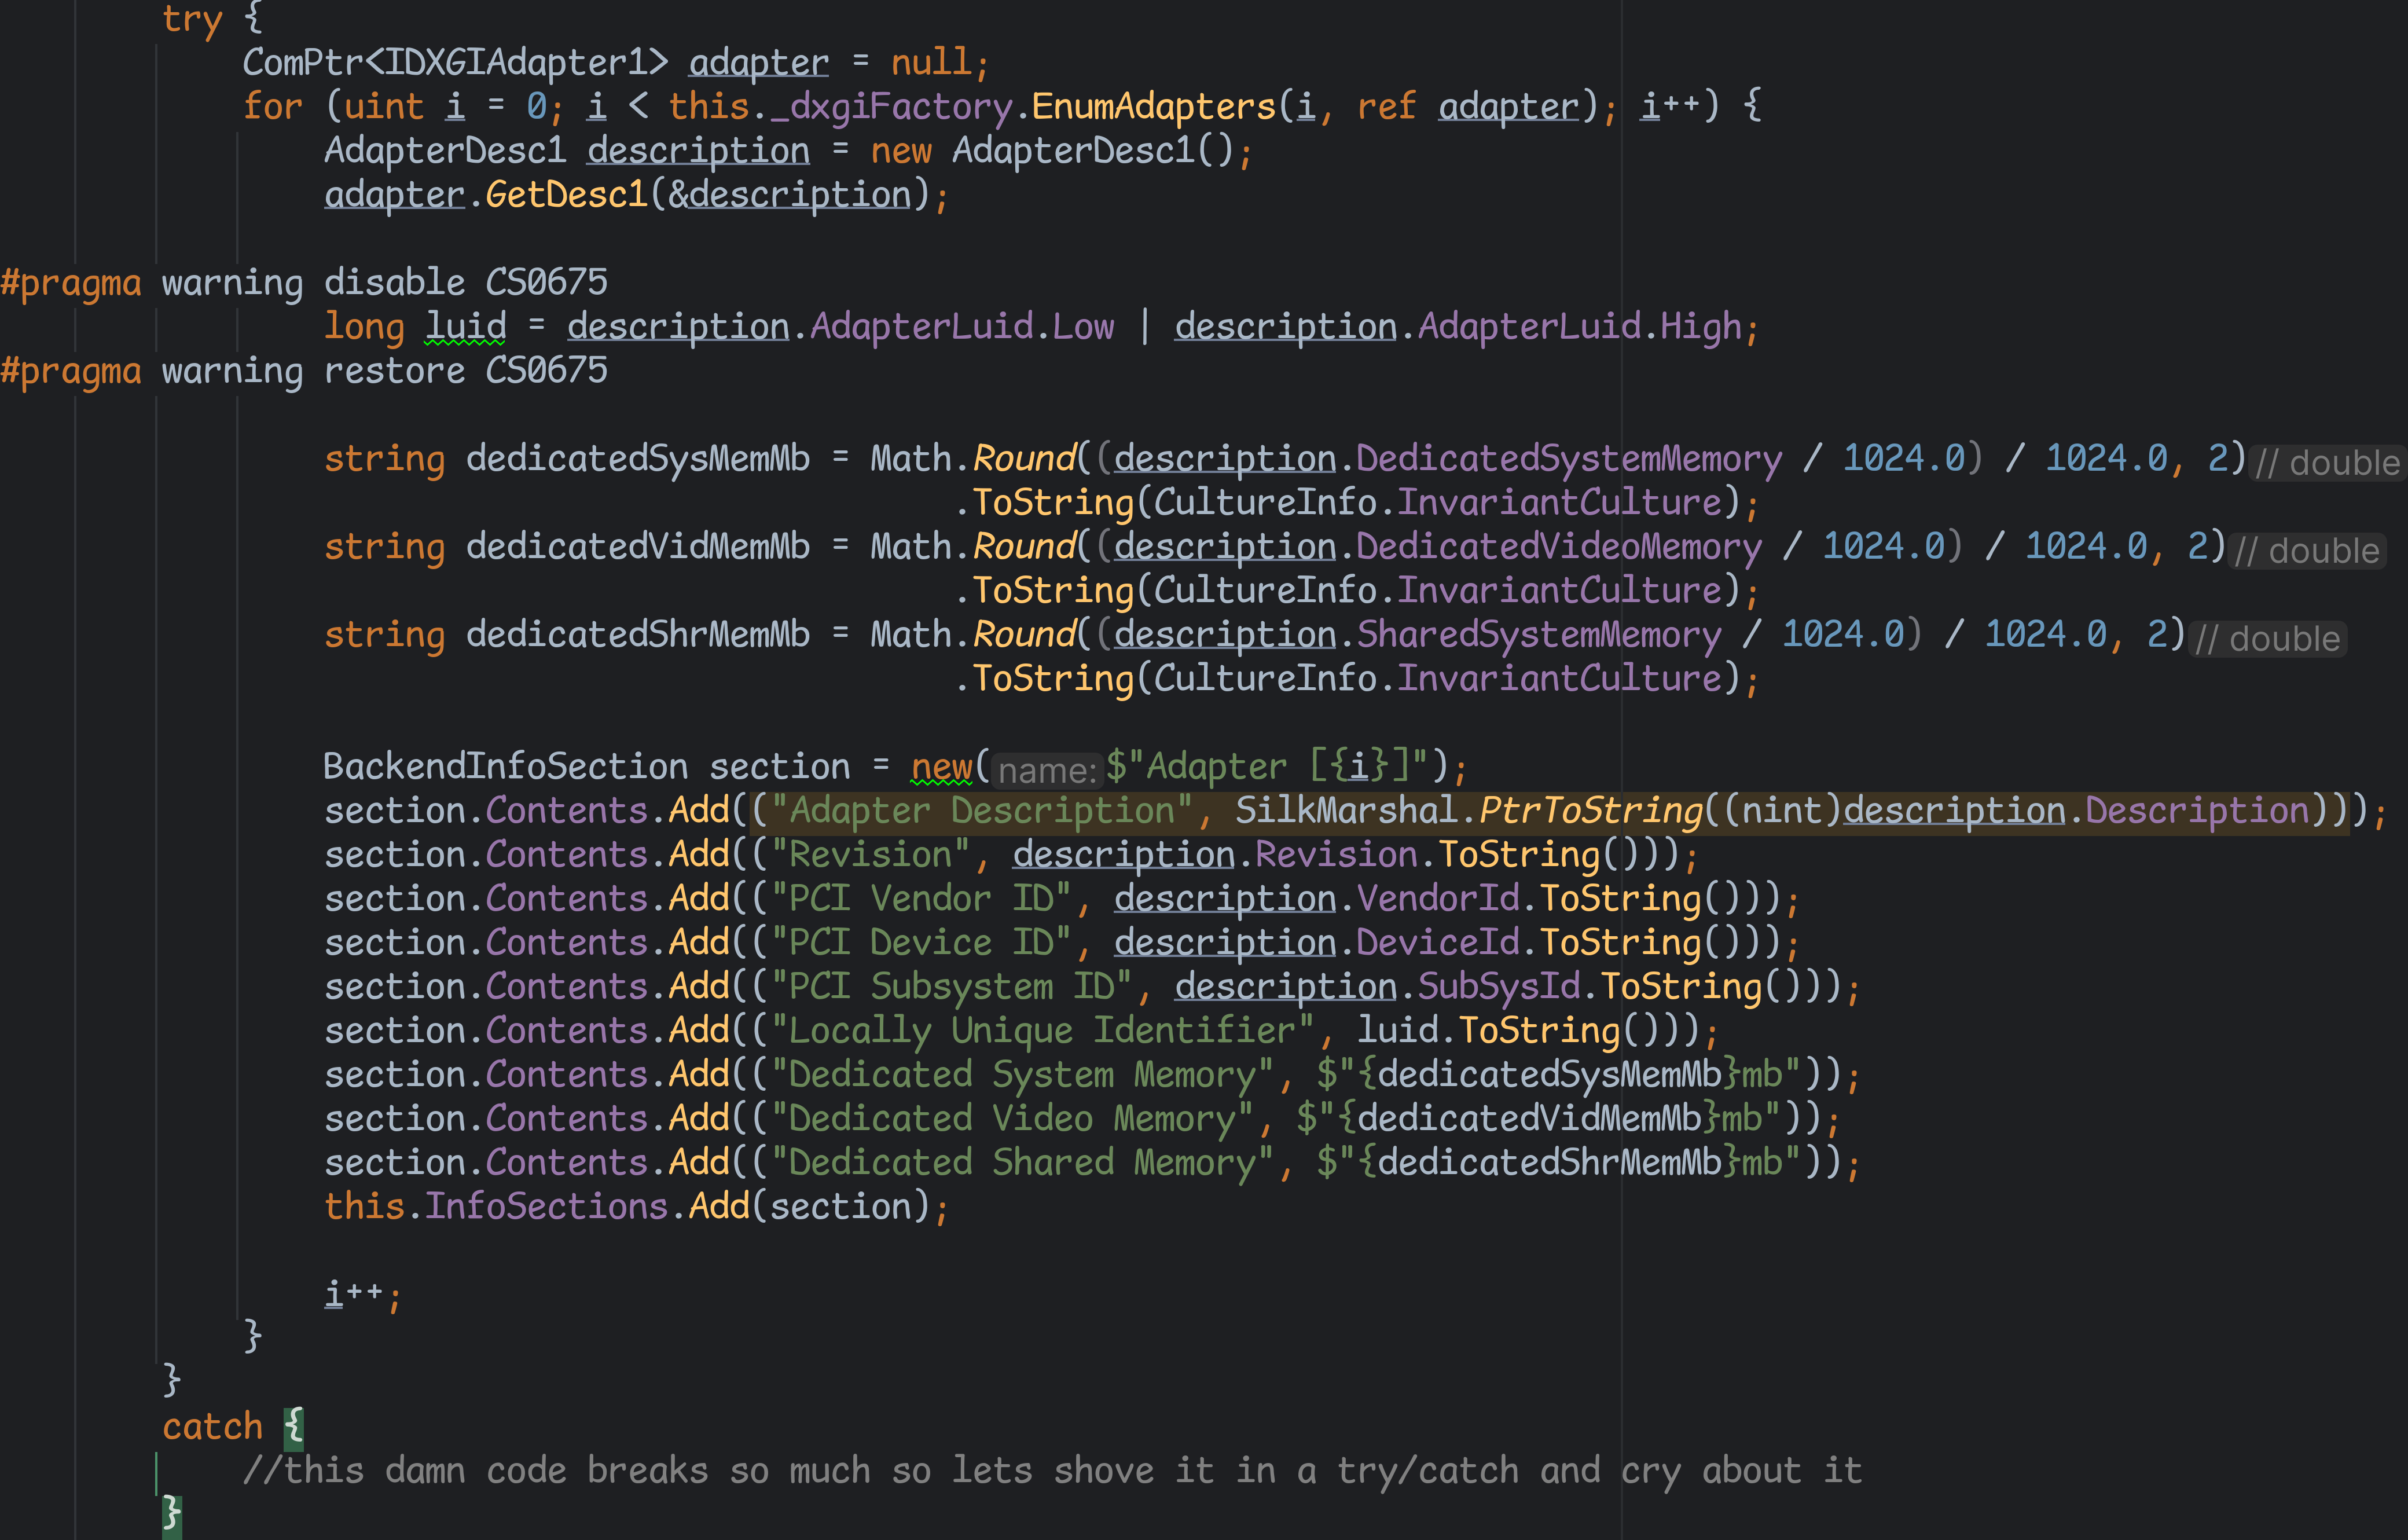The height and width of the screenshot is (1540, 2408).
Task: Click the highlighted opening brace after catch
Action: (293, 1426)
